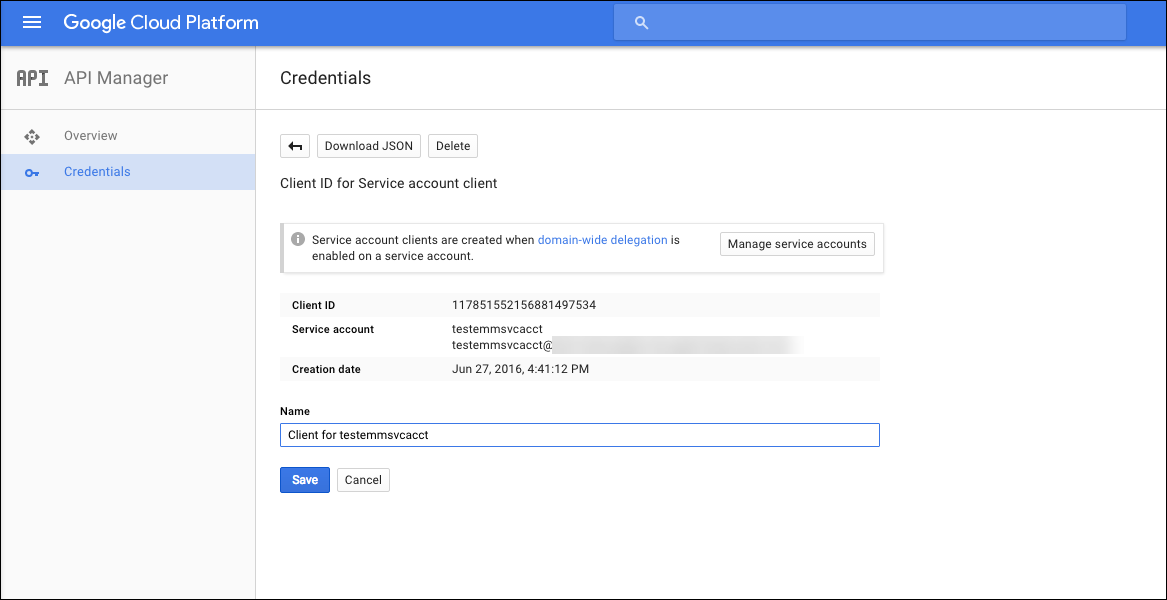Go back using the arrow button
This screenshot has width=1167, height=600.
pos(295,146)
